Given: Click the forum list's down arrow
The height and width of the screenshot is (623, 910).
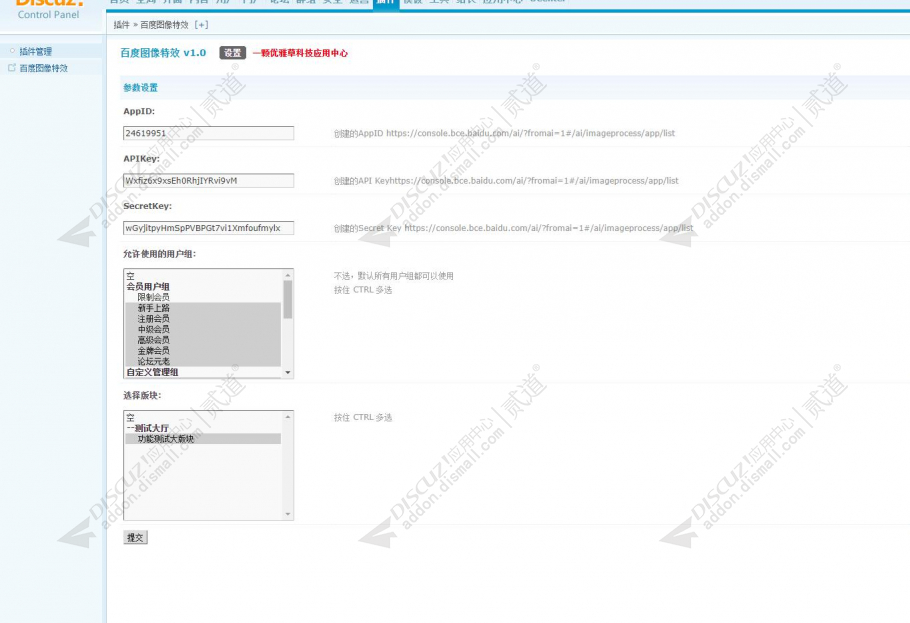Looking at the screenshot, I should coord(288,514).
